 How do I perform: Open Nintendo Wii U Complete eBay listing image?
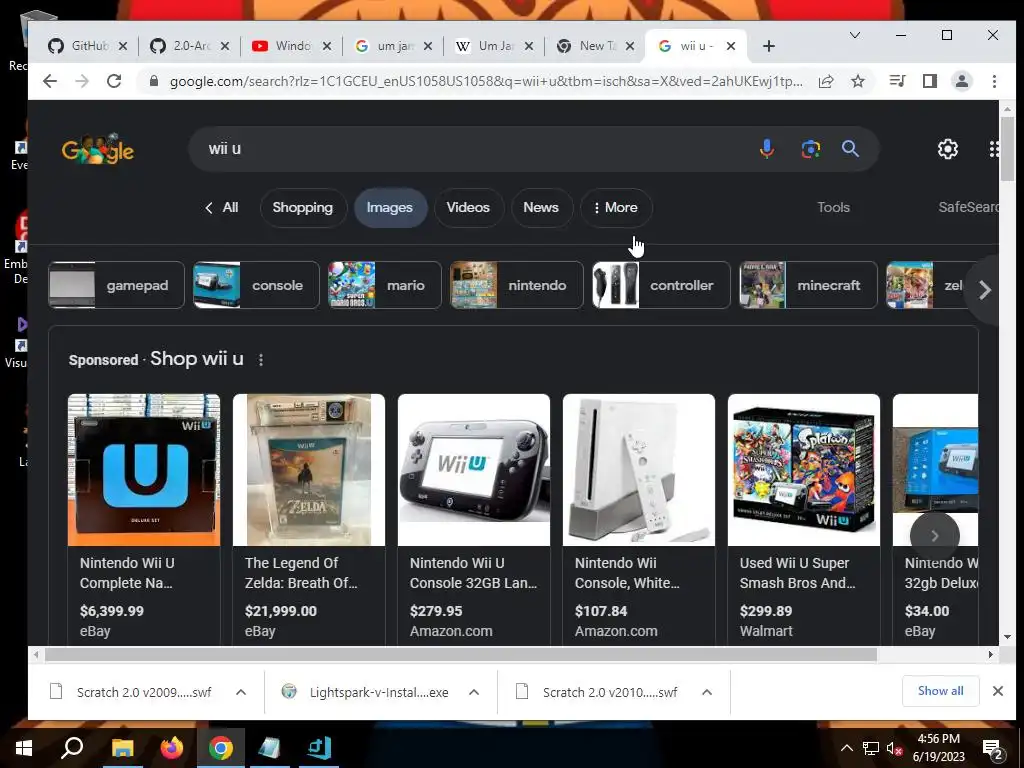(144, 470)
